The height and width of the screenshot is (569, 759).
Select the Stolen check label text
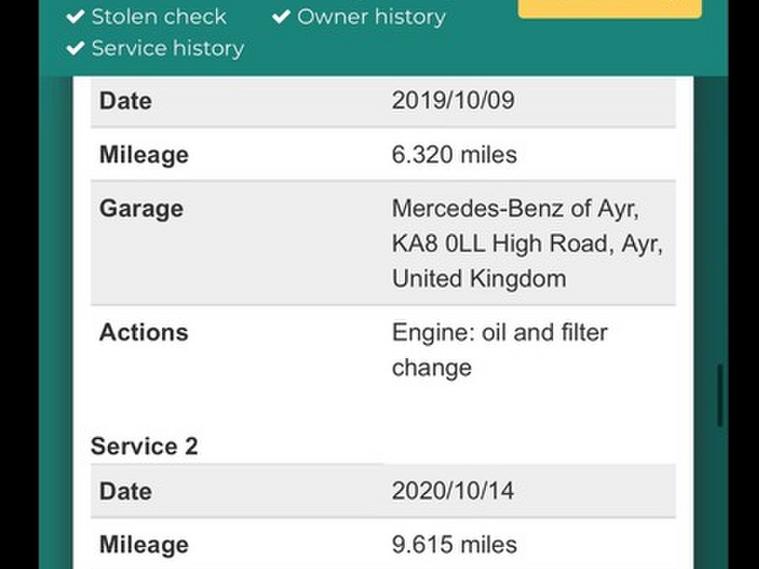(x=159, y=17)
